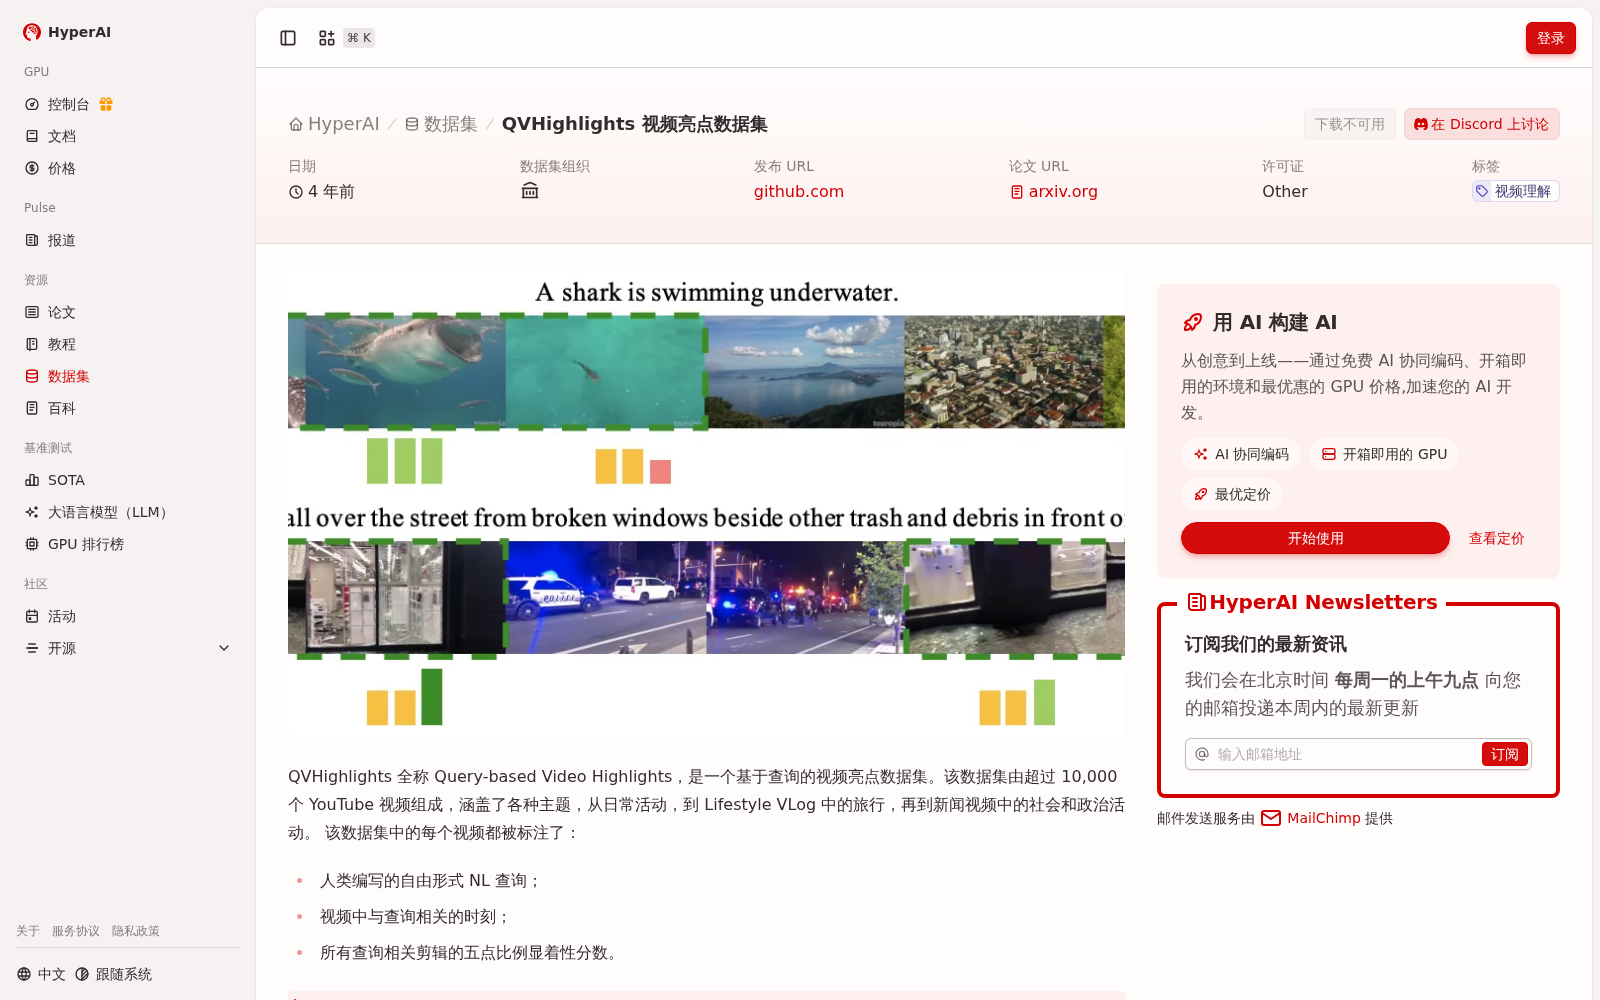Open the github.com release URL
1600x1000 pixels.
799,191
